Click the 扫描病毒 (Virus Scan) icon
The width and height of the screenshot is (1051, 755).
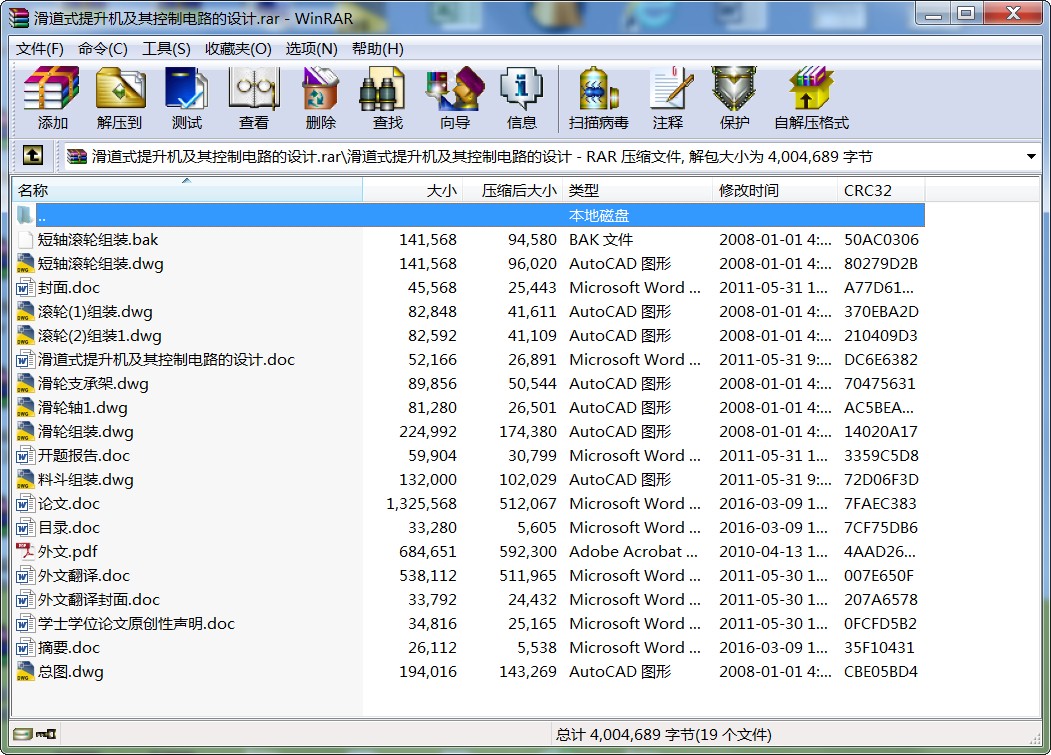[x=598, y=98]
